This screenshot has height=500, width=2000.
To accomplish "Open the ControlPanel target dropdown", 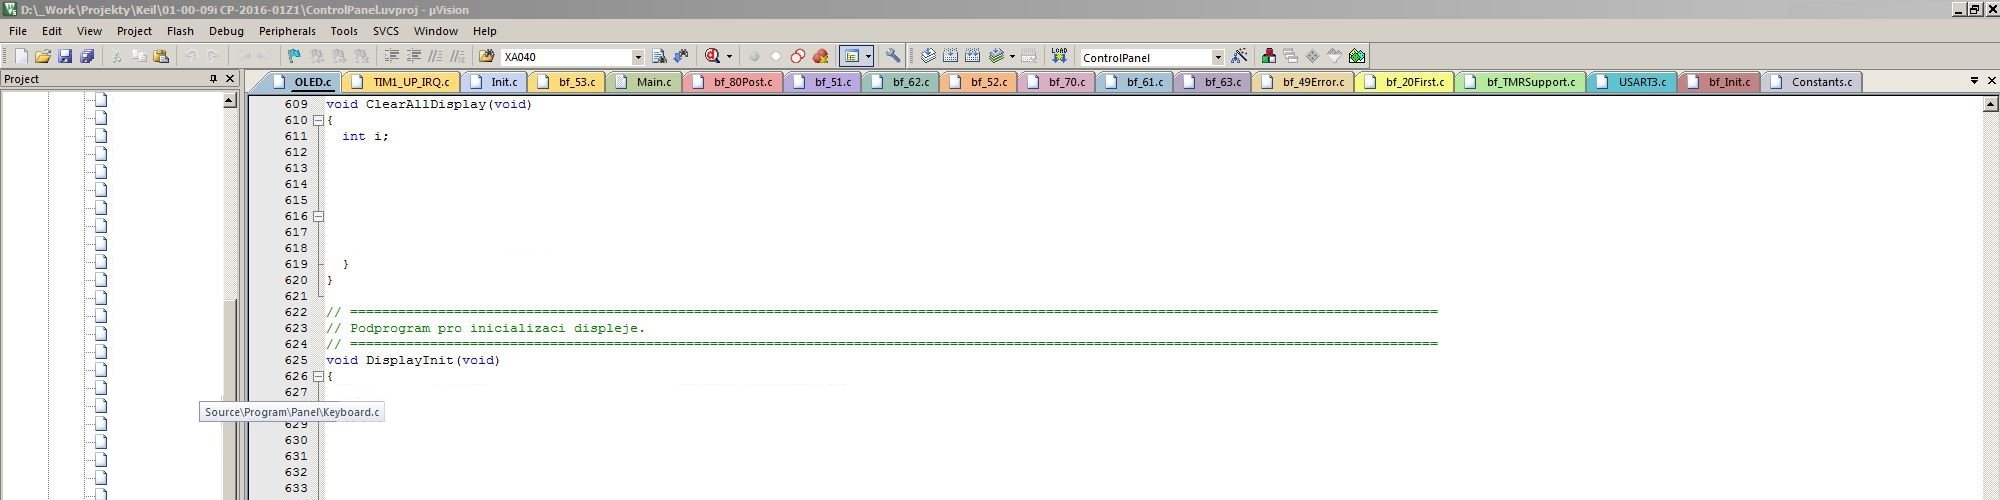I will pyautogui.click(x=1217, y=57).
